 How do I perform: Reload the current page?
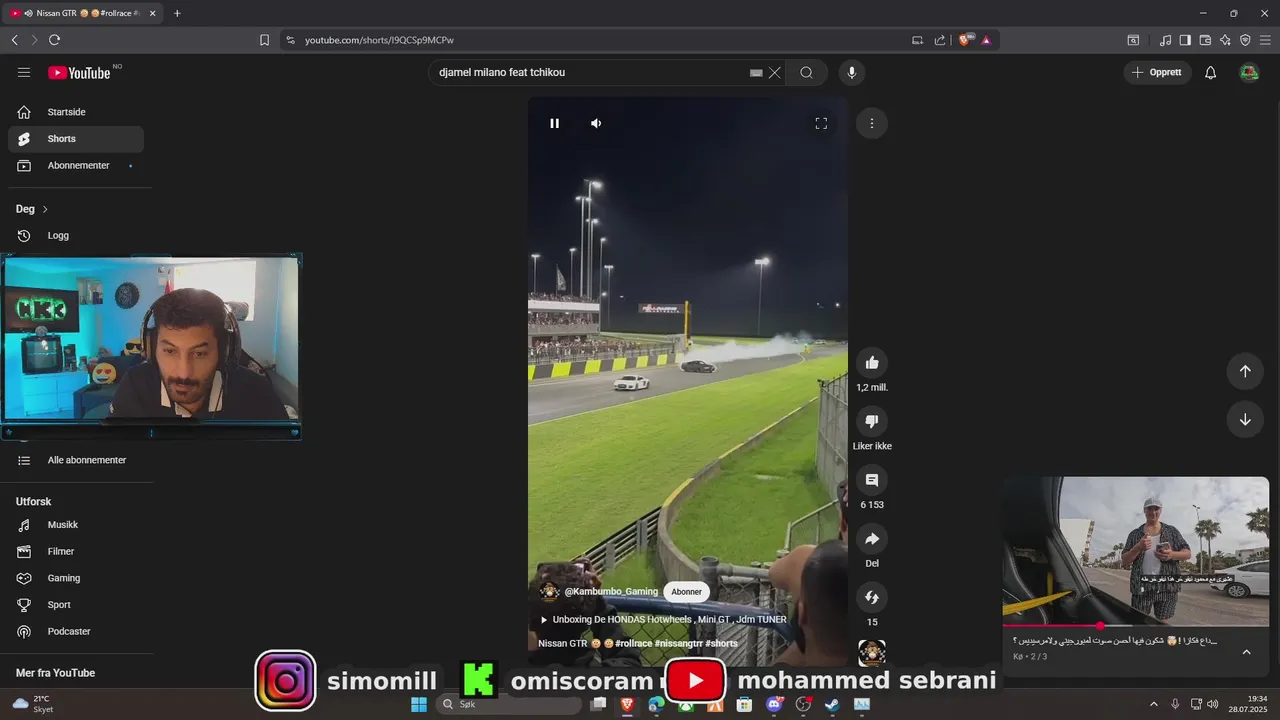tap(54, 40)
